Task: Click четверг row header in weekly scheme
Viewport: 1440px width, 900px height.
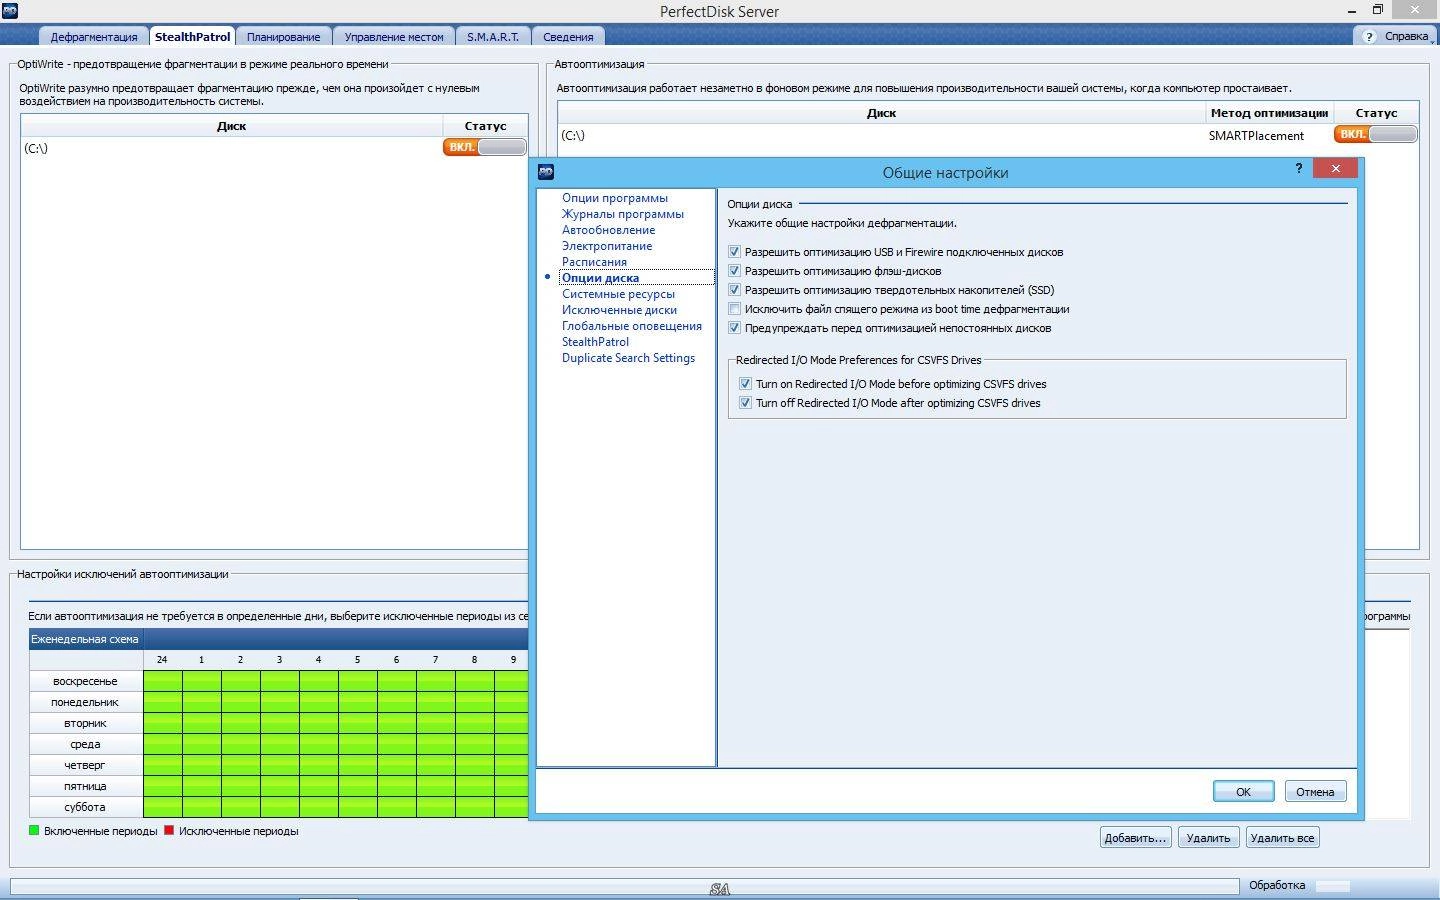Action: (x=85, y=765)
